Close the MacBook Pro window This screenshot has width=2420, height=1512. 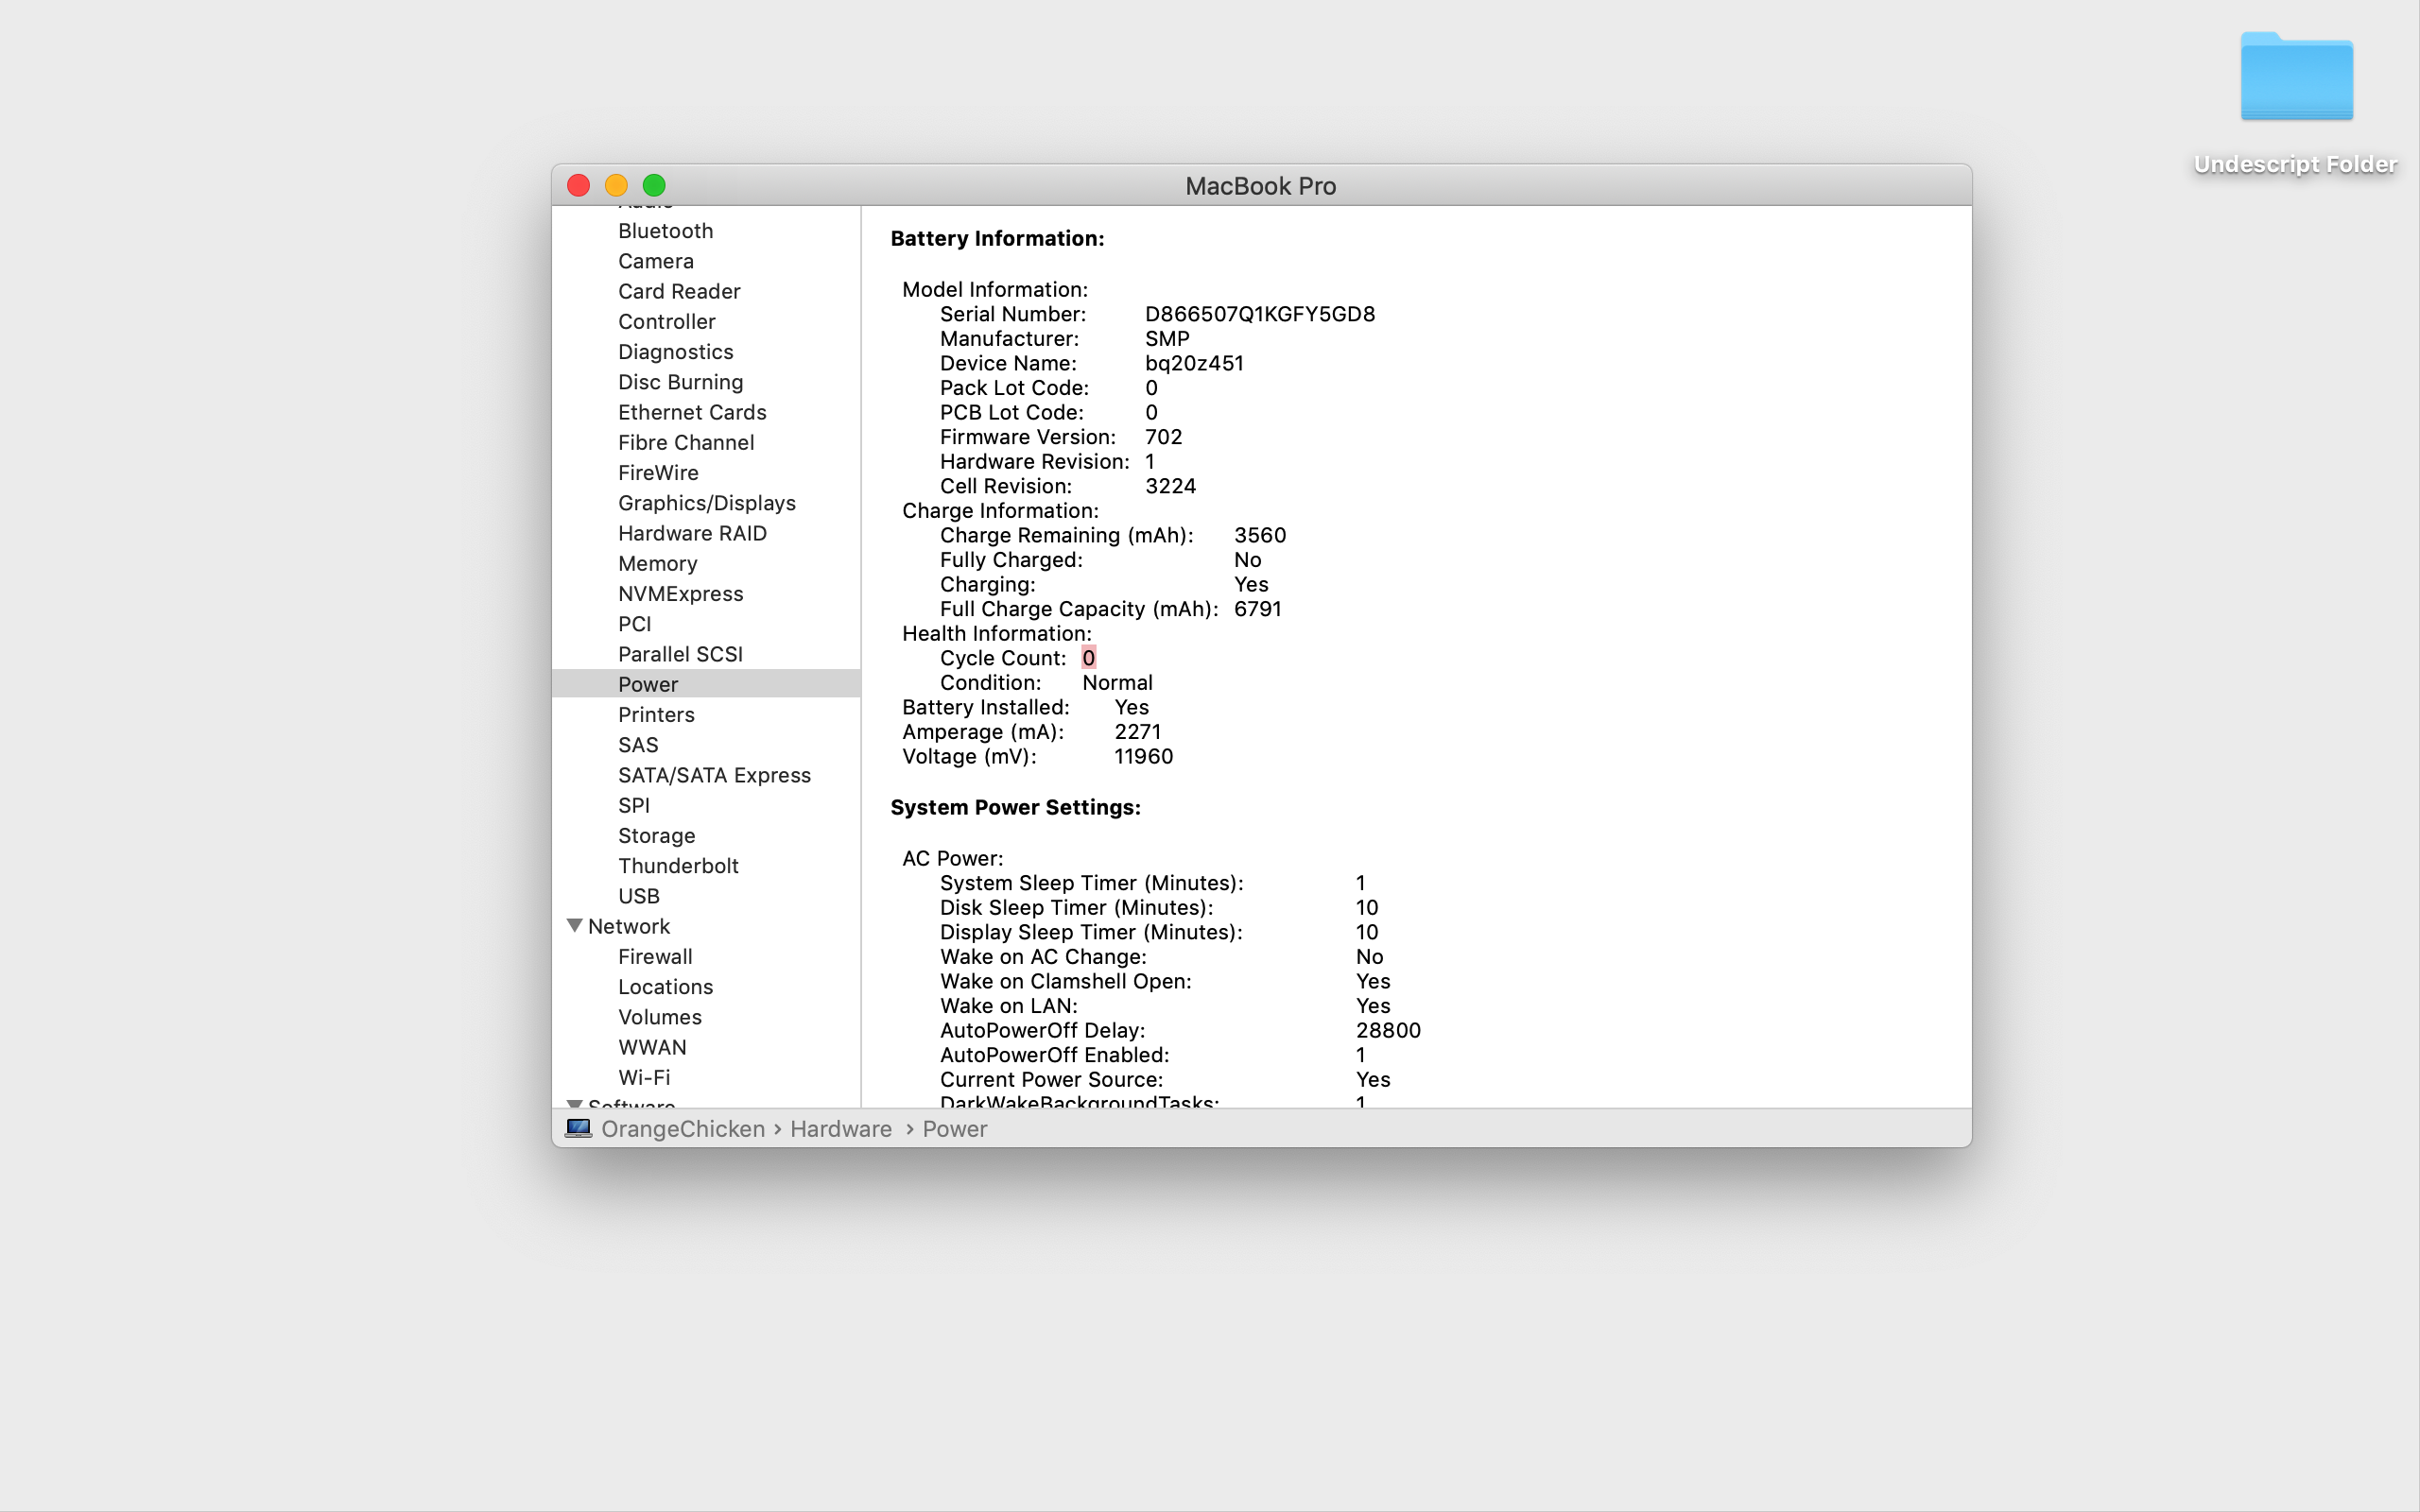click(578, 186)
